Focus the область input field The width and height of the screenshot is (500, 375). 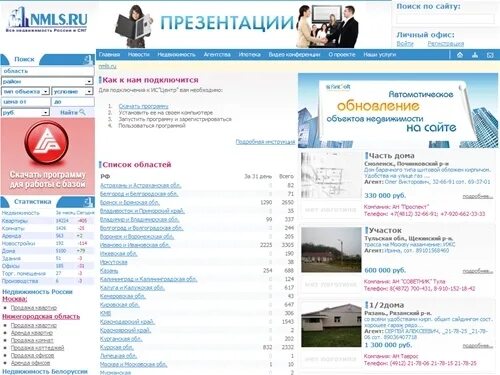click(48, 71)
